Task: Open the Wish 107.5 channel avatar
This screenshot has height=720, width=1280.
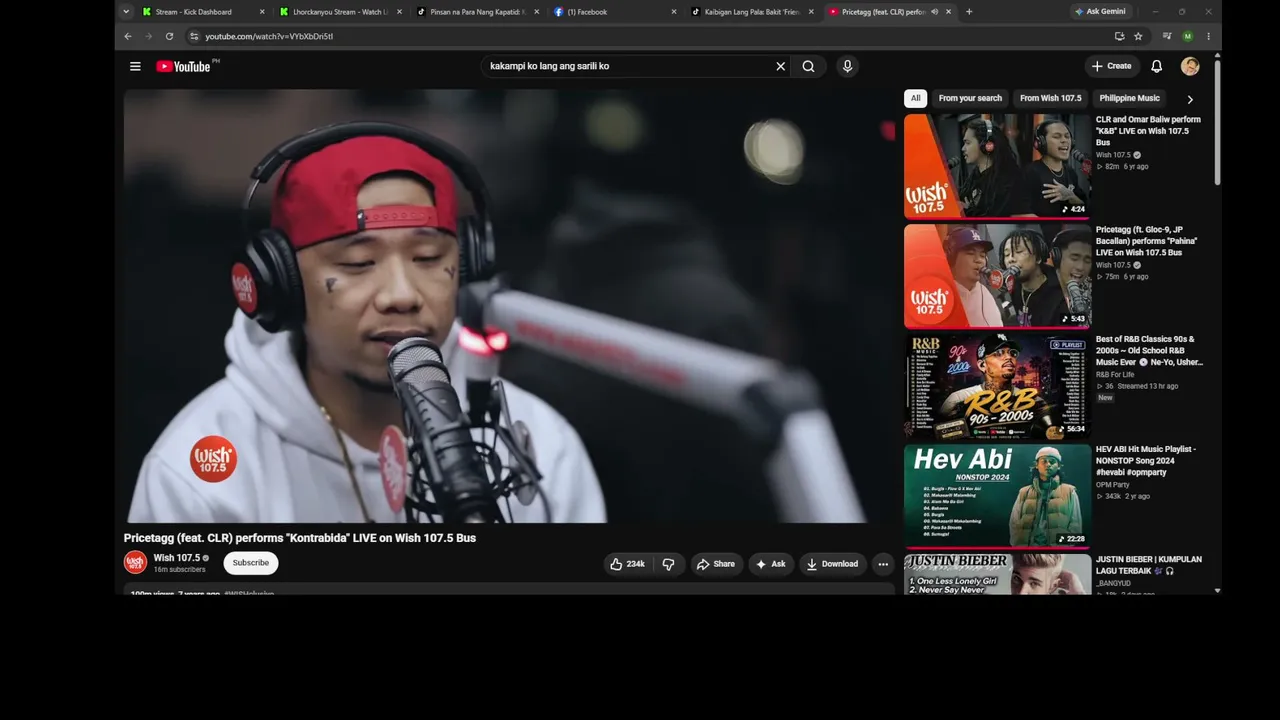Action: point(135,563)
